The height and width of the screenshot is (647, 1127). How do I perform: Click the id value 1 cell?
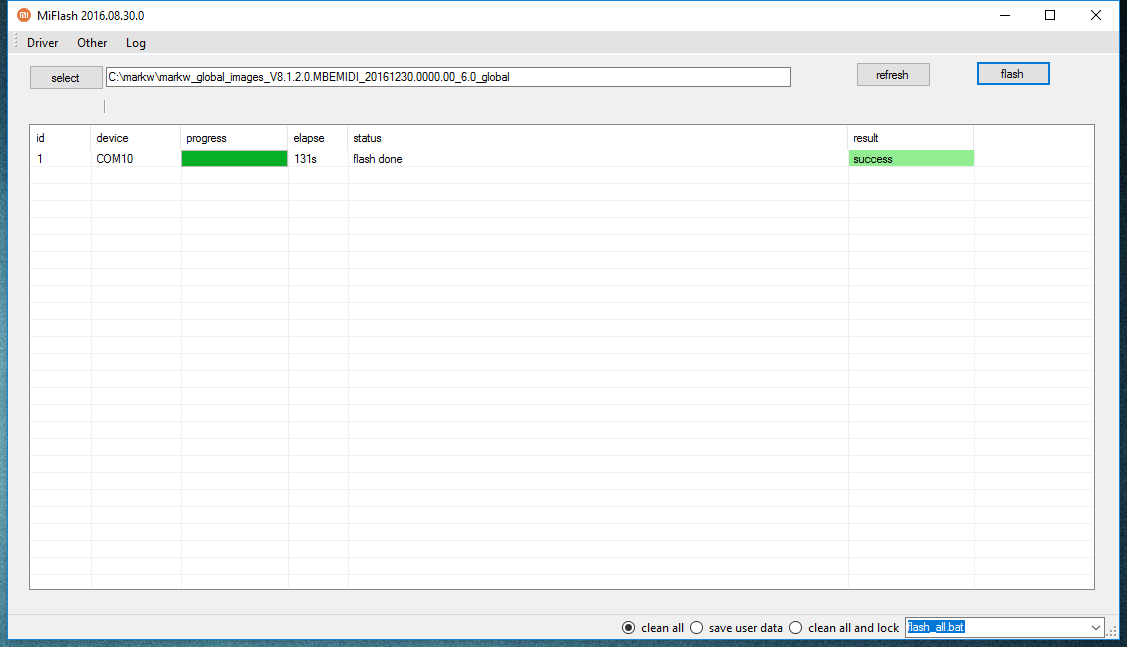(60, 159)
